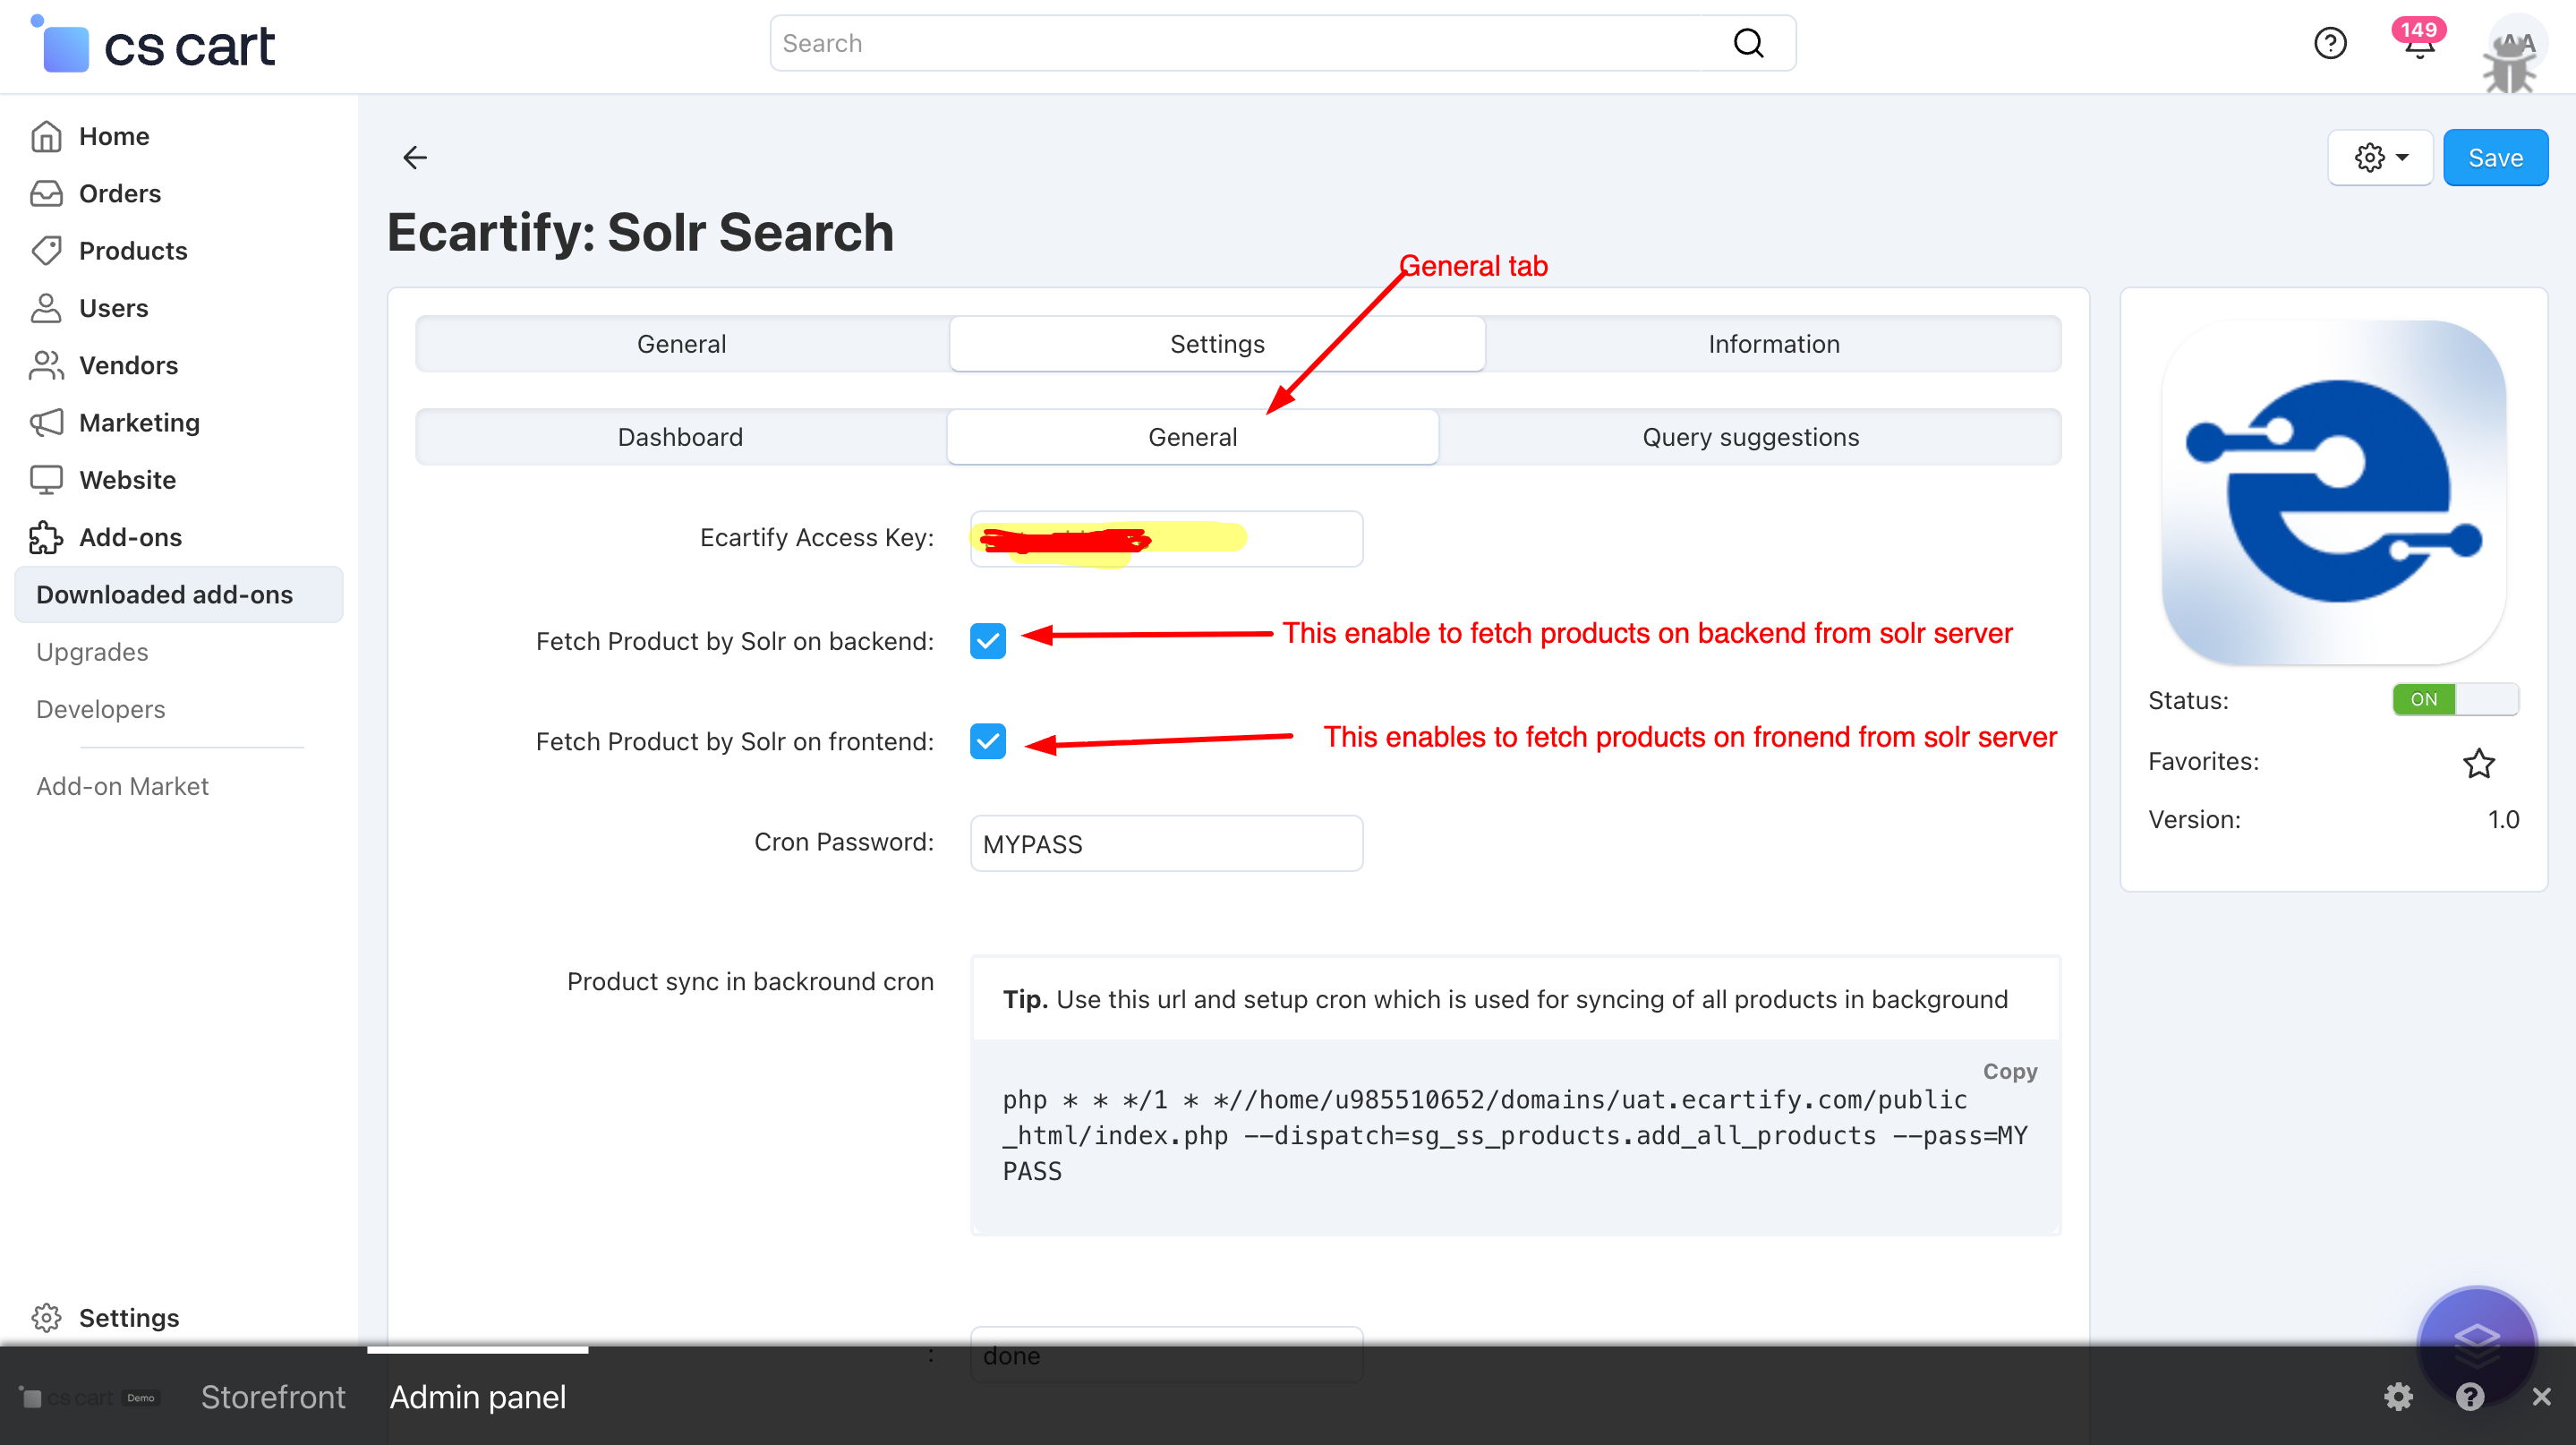Star the add-on as favorite
Viewport: 2576px width, 1445px height.
pos(2480,762)
